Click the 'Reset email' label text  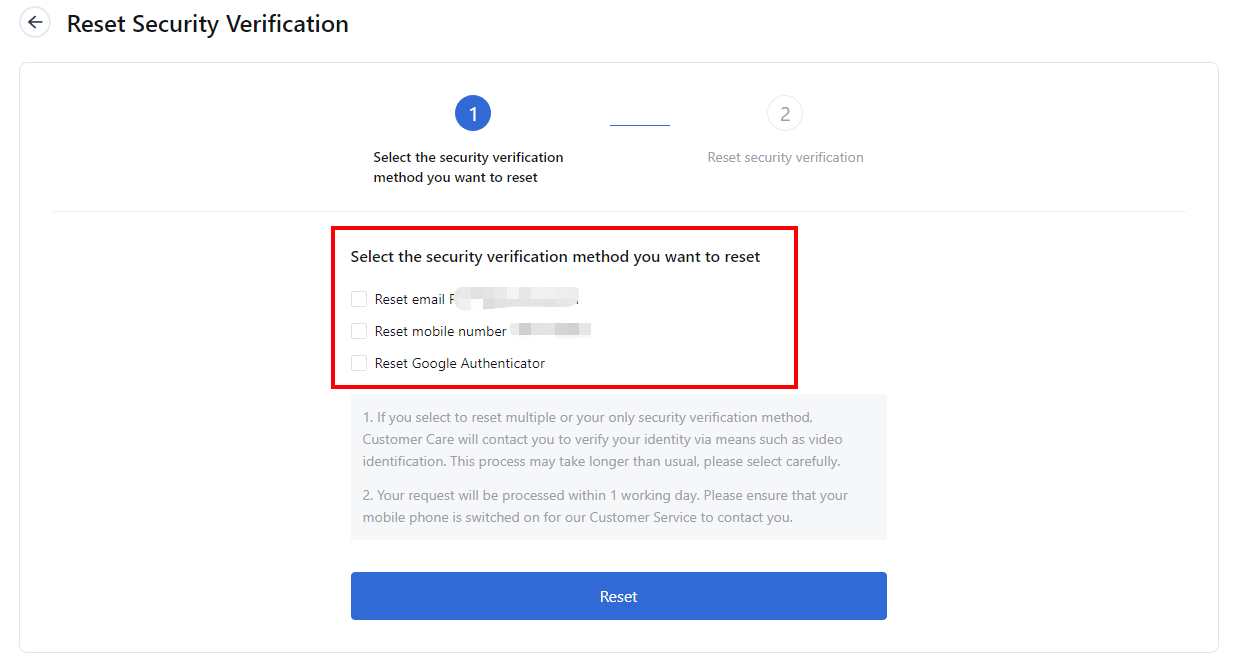pyautogui.click(x=410, y=299)
